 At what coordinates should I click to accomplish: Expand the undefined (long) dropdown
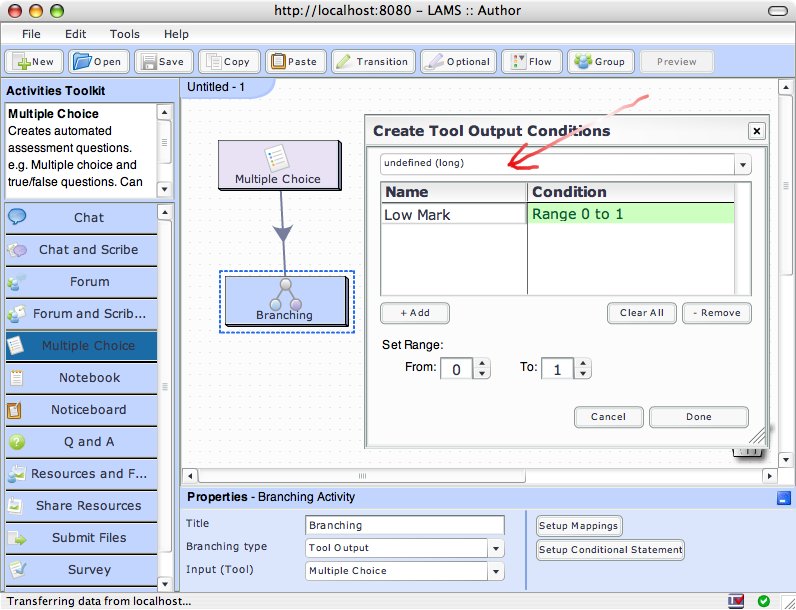(742, 164)
